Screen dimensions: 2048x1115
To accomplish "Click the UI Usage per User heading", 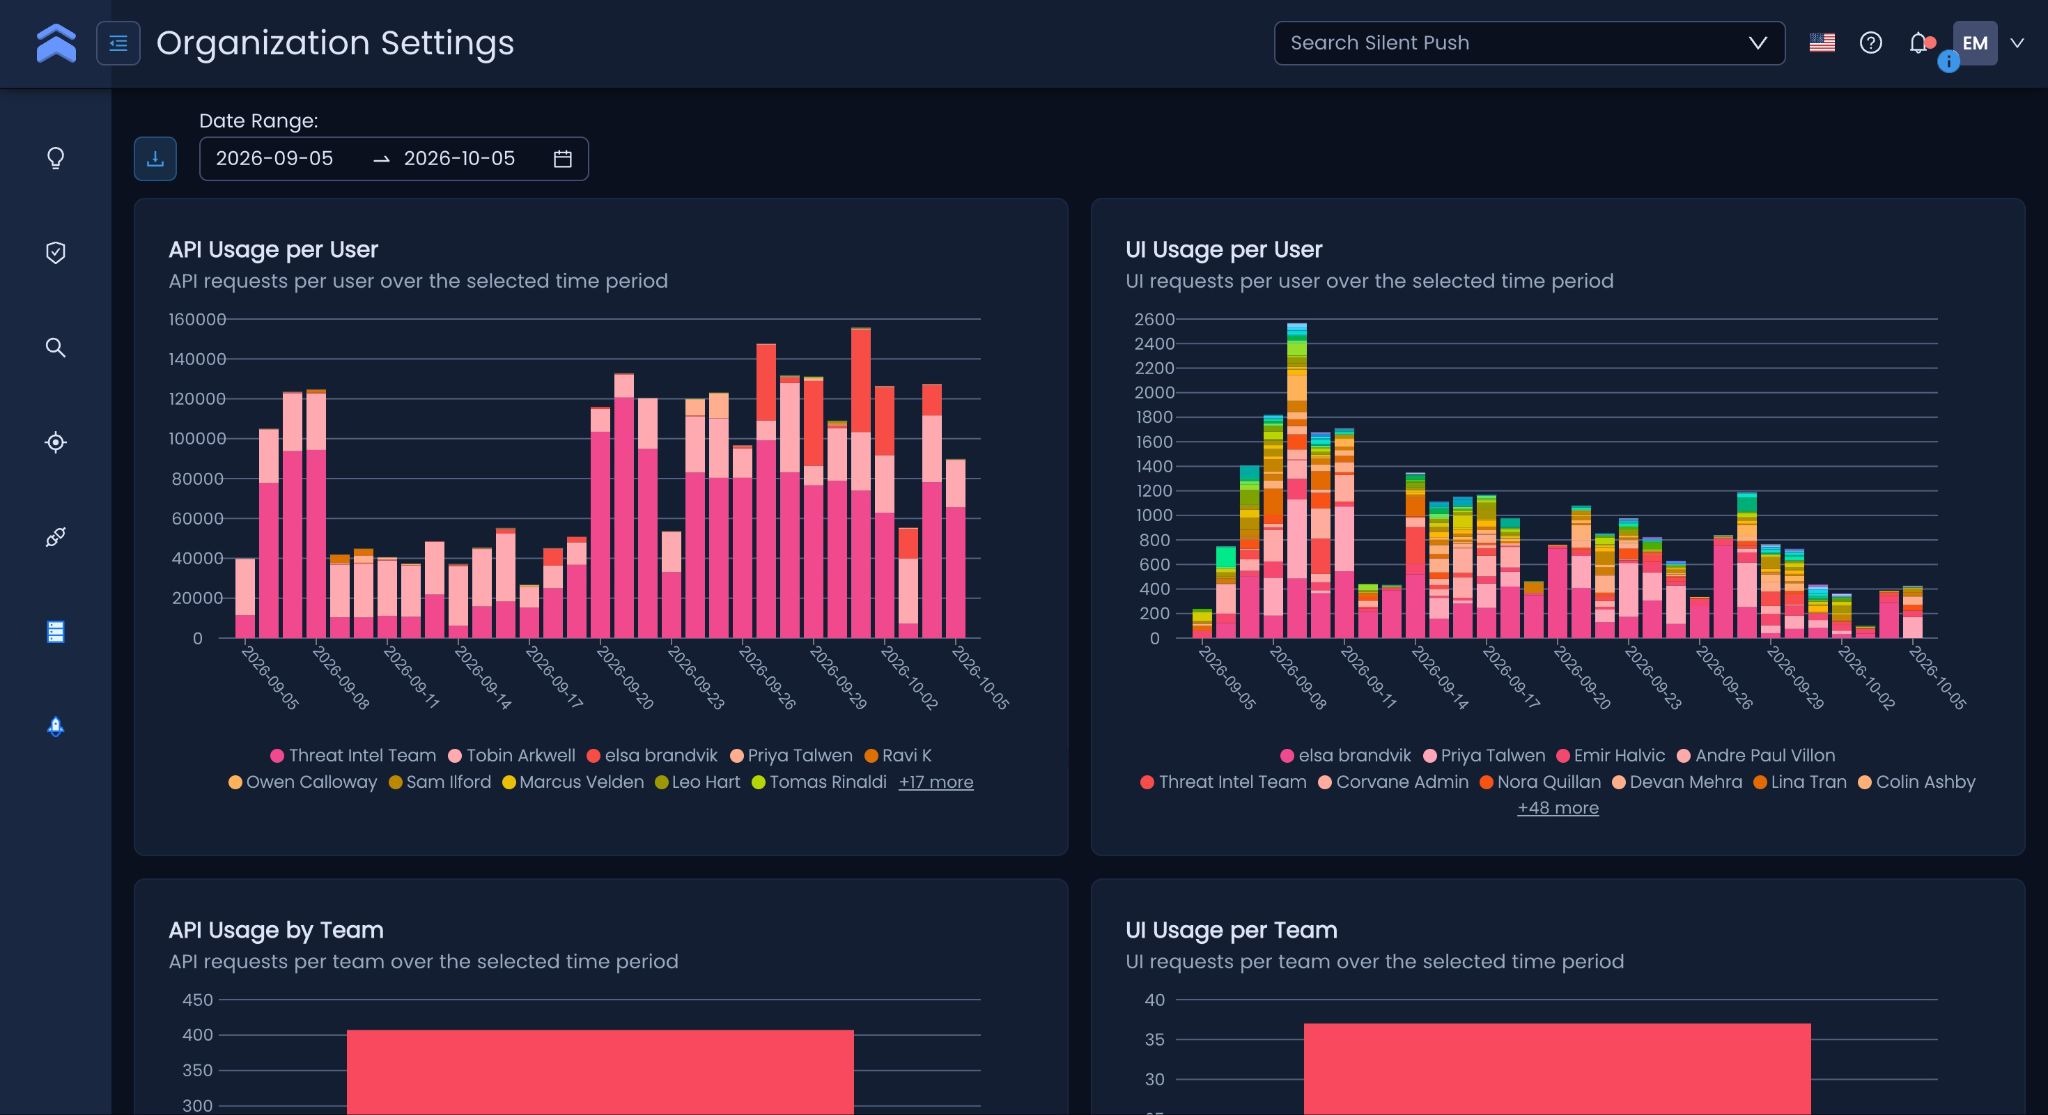I will pyautogui.click(x=1224, y=250).
